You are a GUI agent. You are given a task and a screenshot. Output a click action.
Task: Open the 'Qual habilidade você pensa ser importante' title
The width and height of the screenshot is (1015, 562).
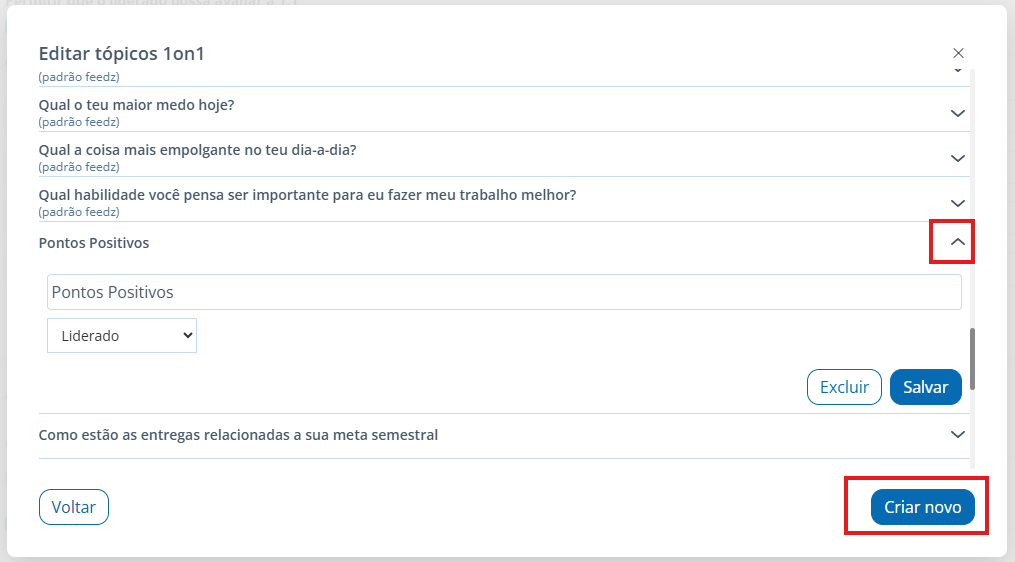[x=307, y=195]
